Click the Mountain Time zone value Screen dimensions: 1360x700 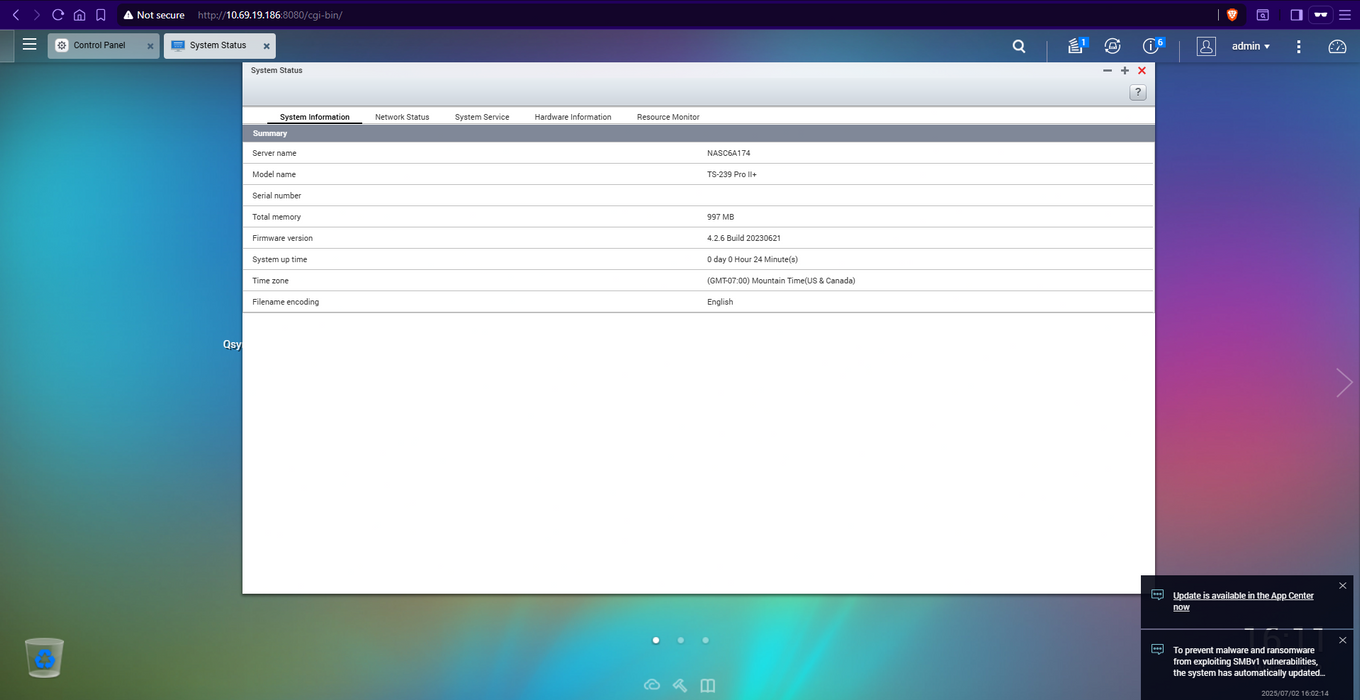pyautogui.click(x=781, y=281)
